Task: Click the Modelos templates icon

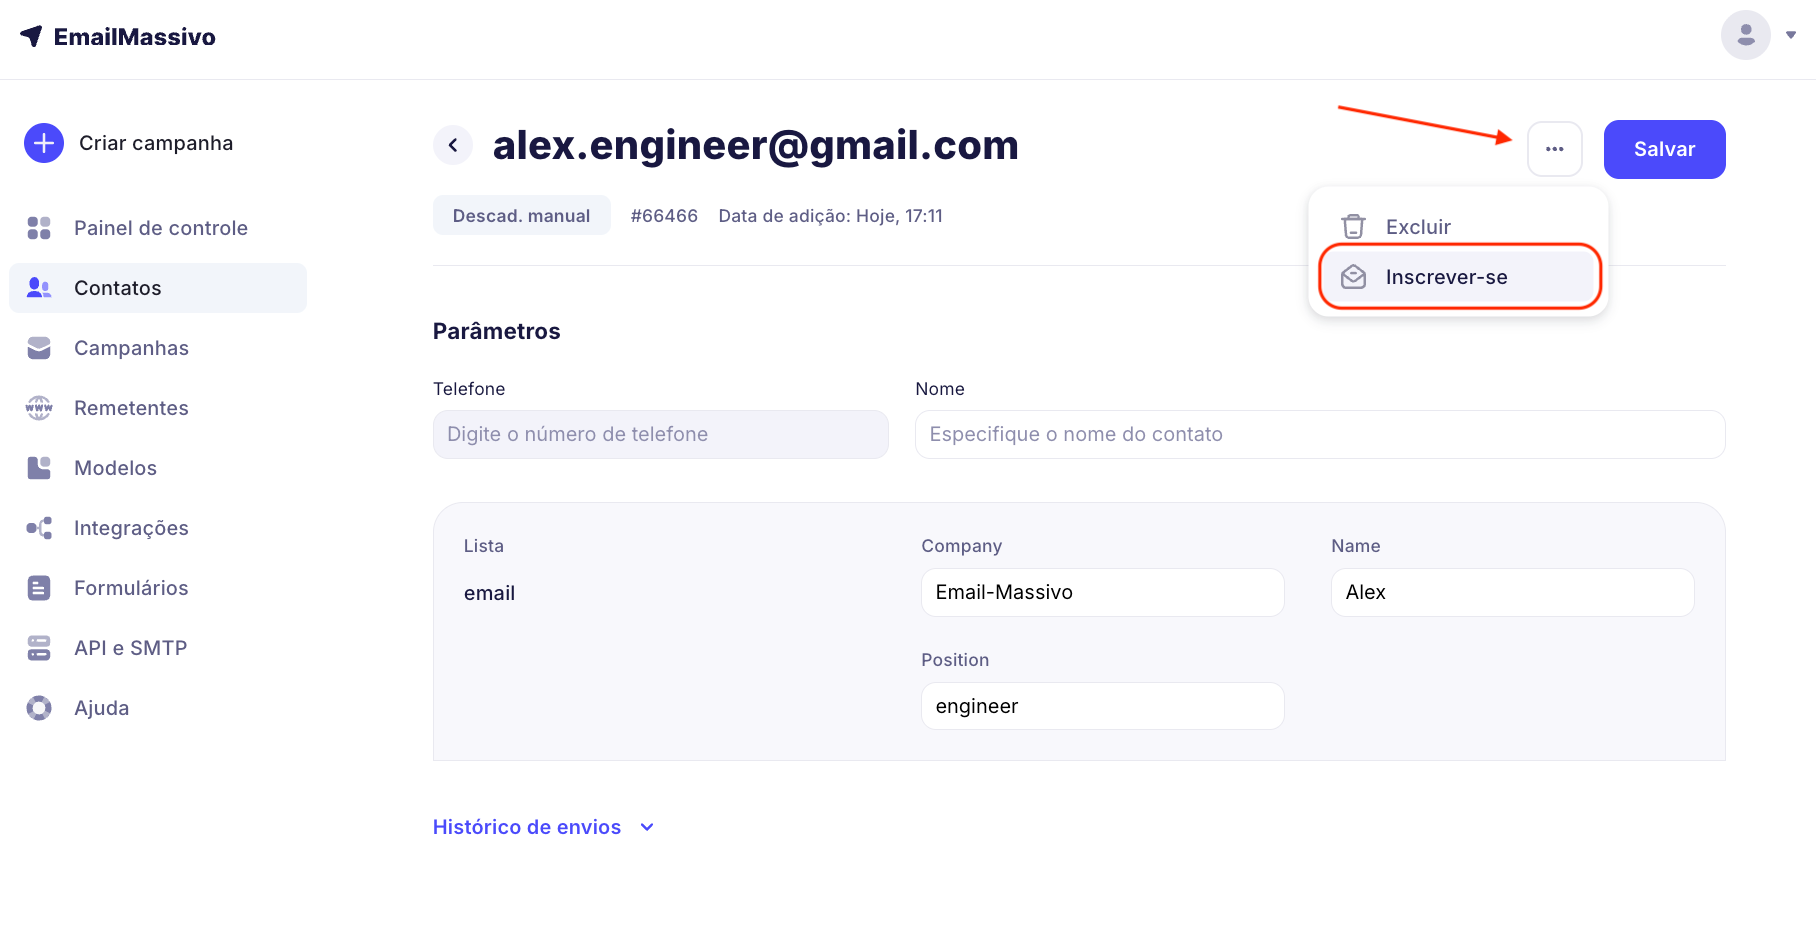Action: [39, 468]
